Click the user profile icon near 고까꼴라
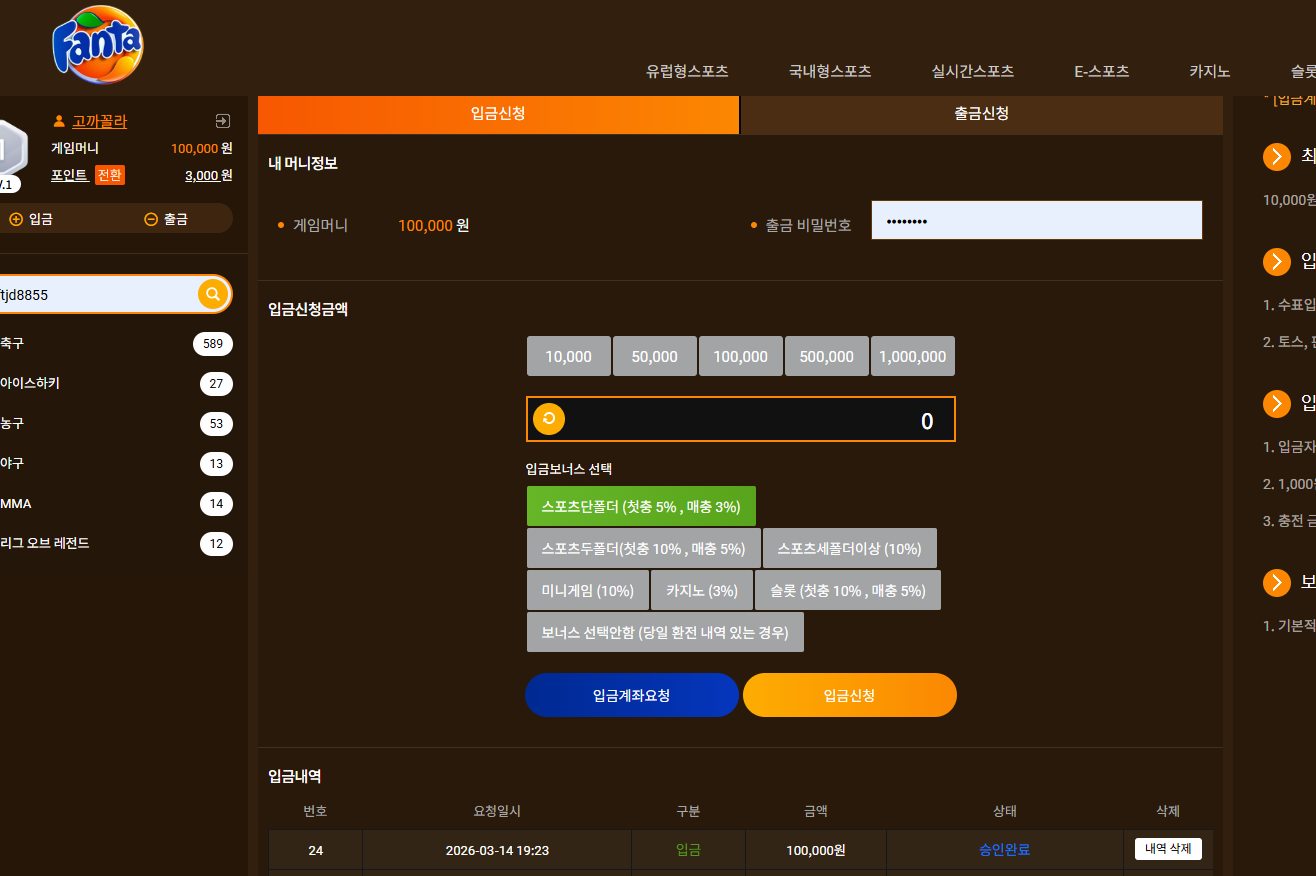1316x876 pixels. pyautogui.click(x=59, y=121)
